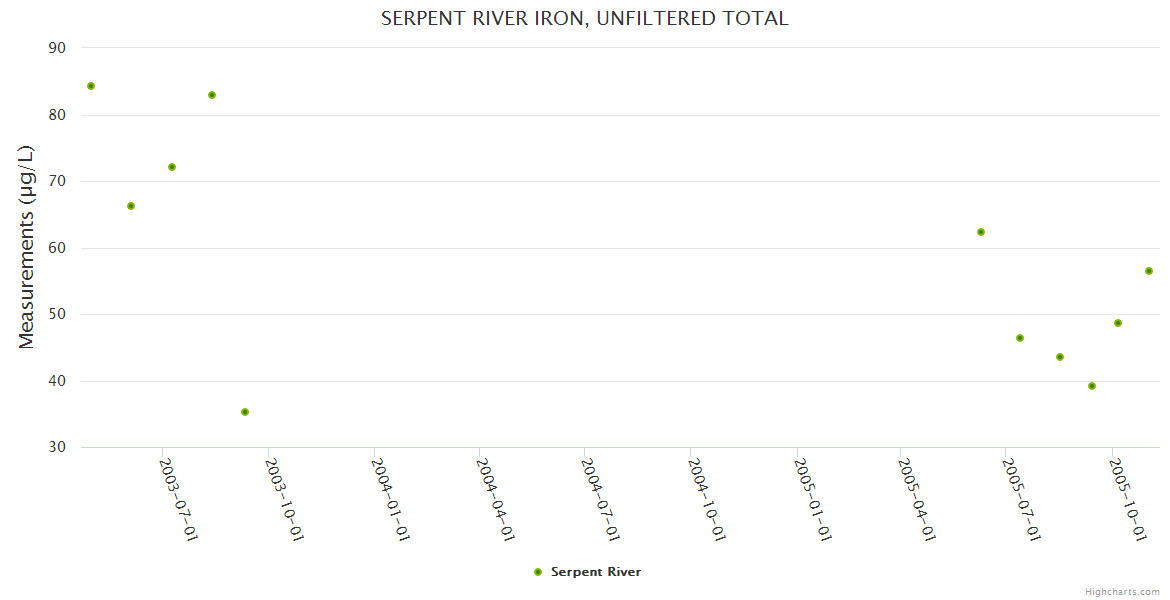Open the Highcharts.com credits link
Screen dimensions: 1170x600
[1122, 592]
